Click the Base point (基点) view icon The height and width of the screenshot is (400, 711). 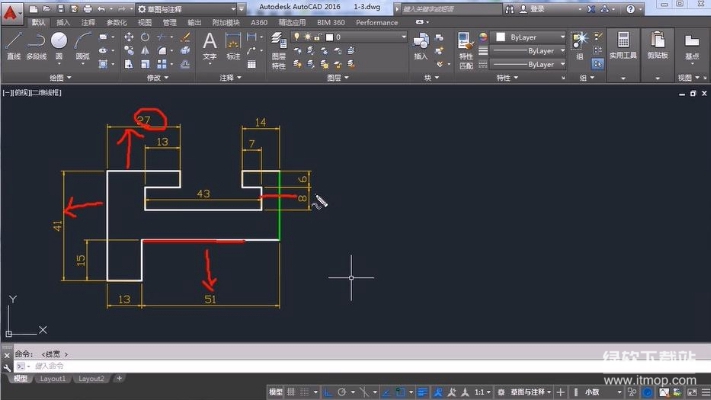pos(692,45)
